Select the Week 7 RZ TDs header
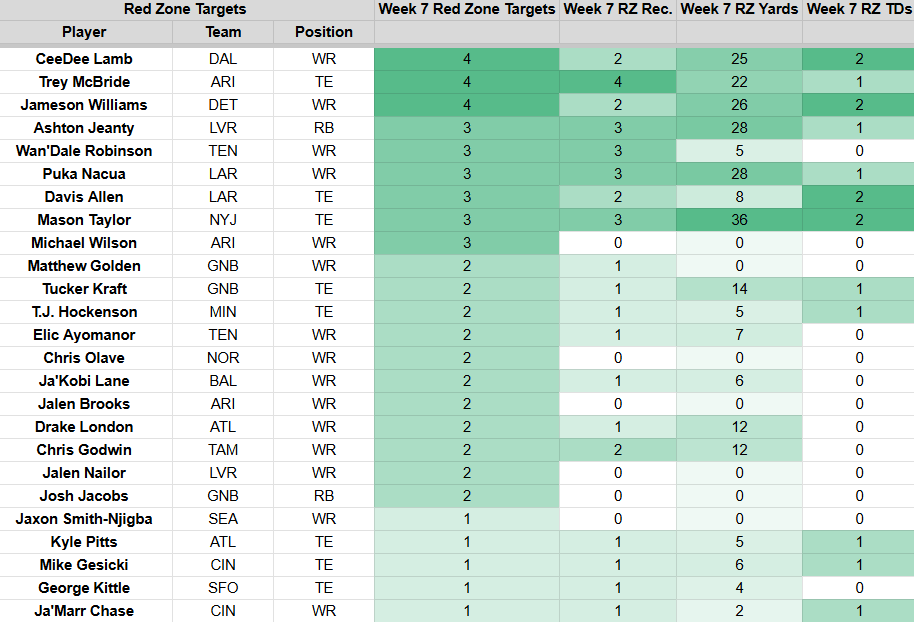 859,9
